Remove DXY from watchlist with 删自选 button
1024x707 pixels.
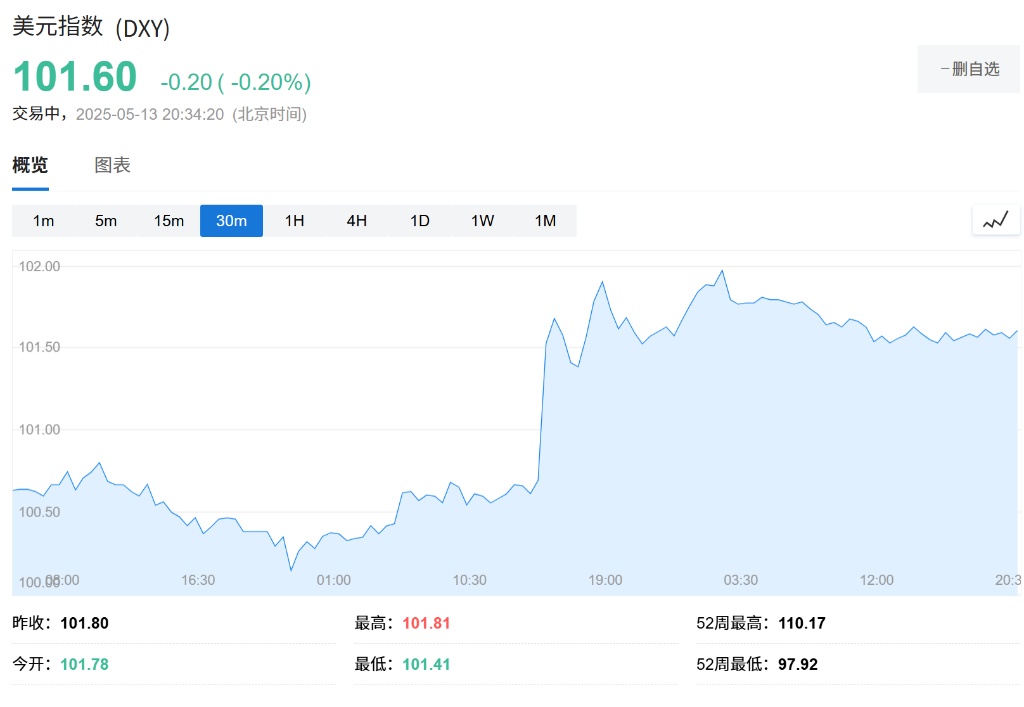[968, 69]
